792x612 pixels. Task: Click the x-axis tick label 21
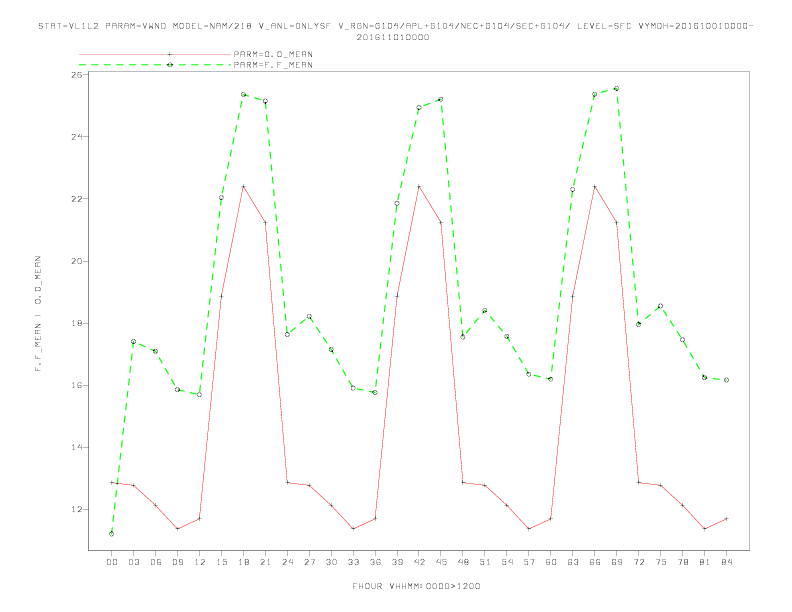click(x=265, y=562)
